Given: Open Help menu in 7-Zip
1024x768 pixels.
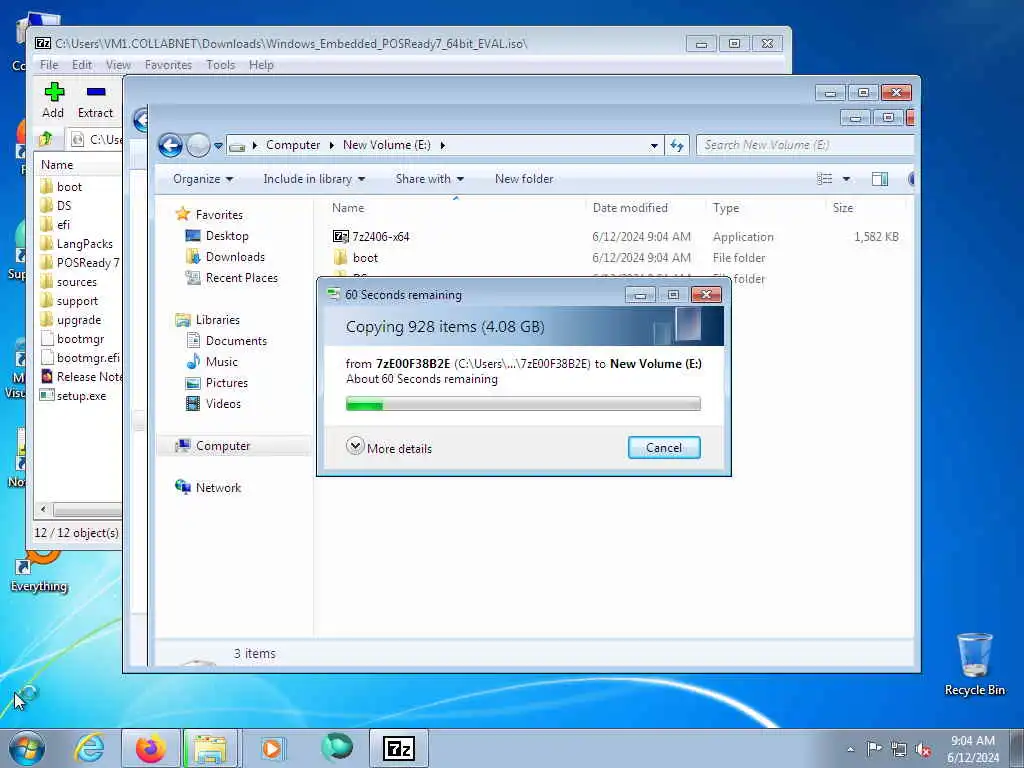Looking at the screenshot, I should pos(261,65).
